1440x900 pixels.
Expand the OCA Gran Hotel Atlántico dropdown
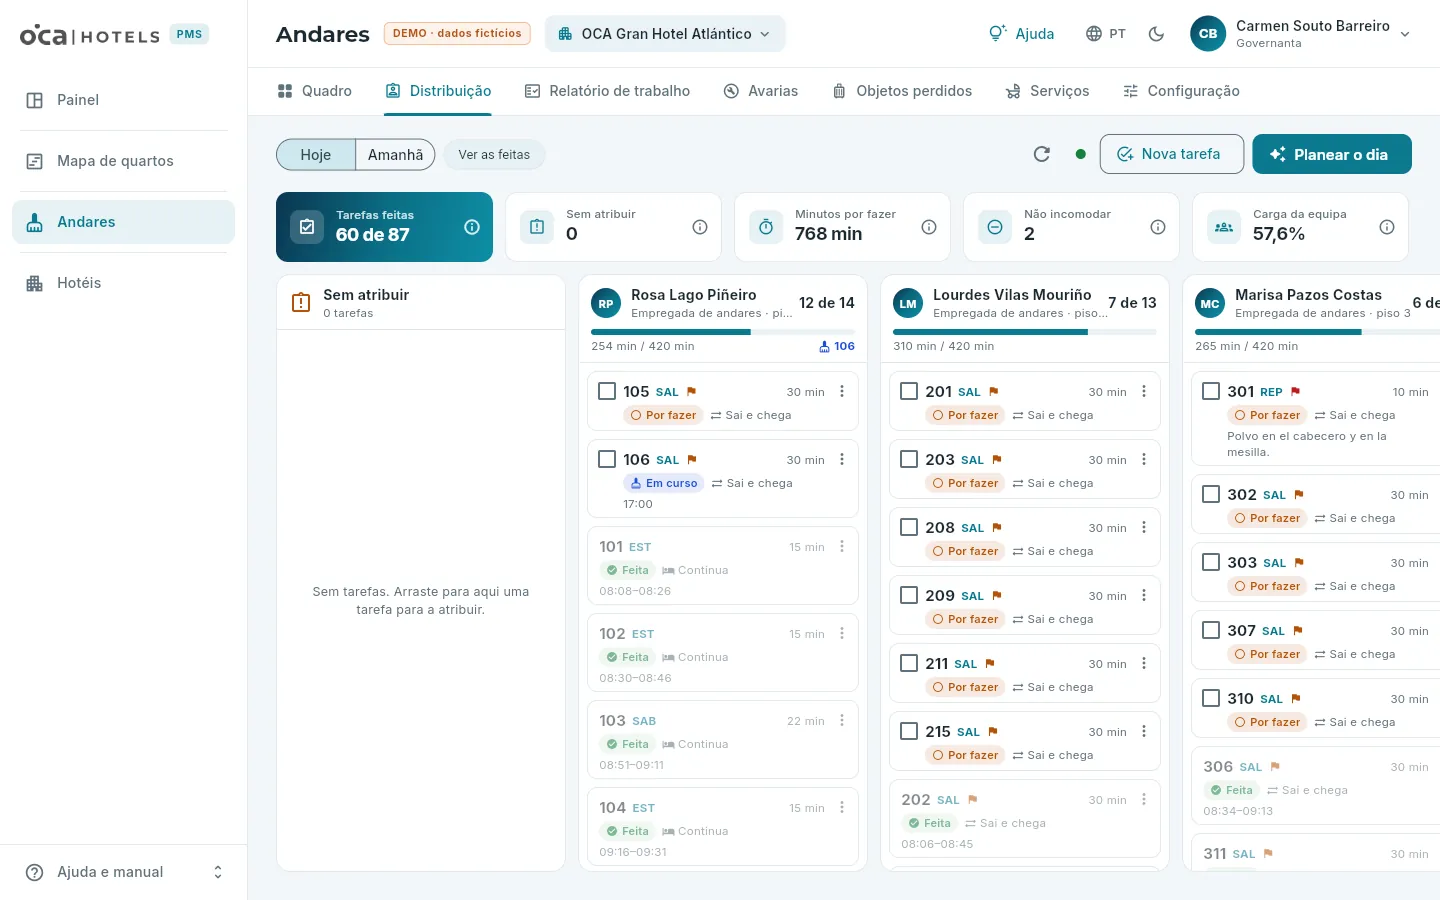[x=665, y=34]
